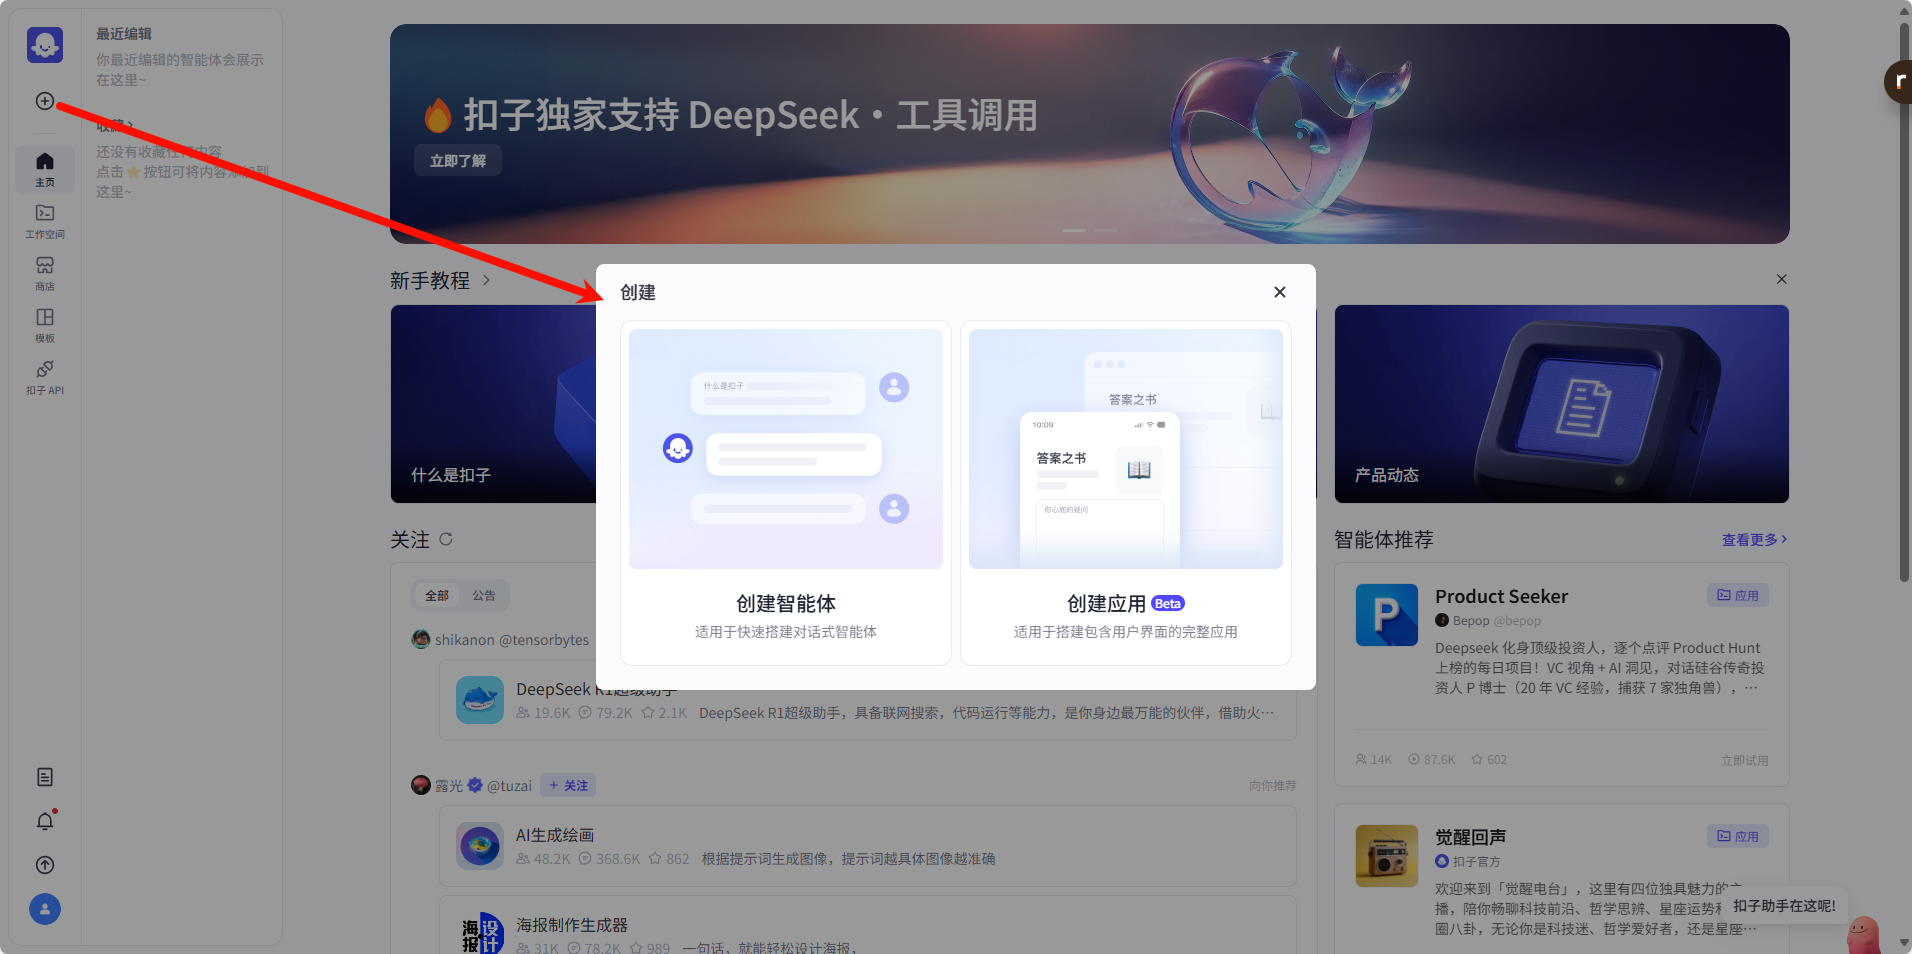This screenshot has height=954, width=1912.
Task: Select the 创建智能体 card
Action: [x=786, y=493]
